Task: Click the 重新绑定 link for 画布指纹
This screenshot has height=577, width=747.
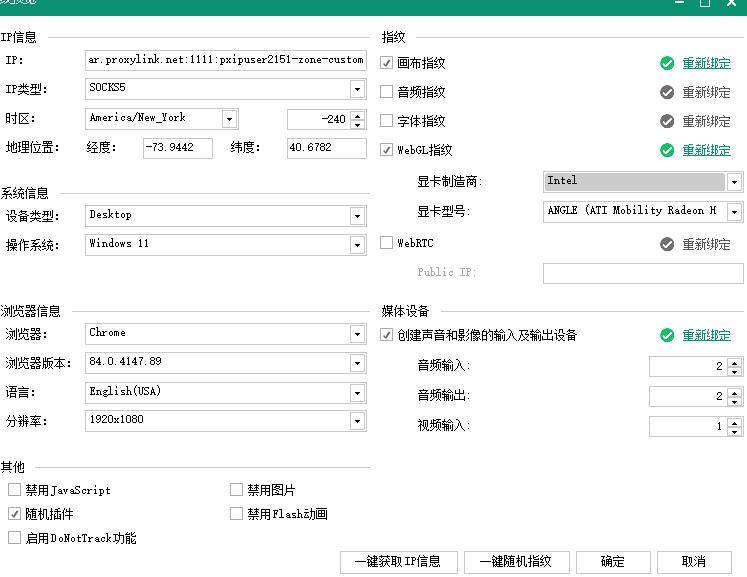Action: coord(706,63)
